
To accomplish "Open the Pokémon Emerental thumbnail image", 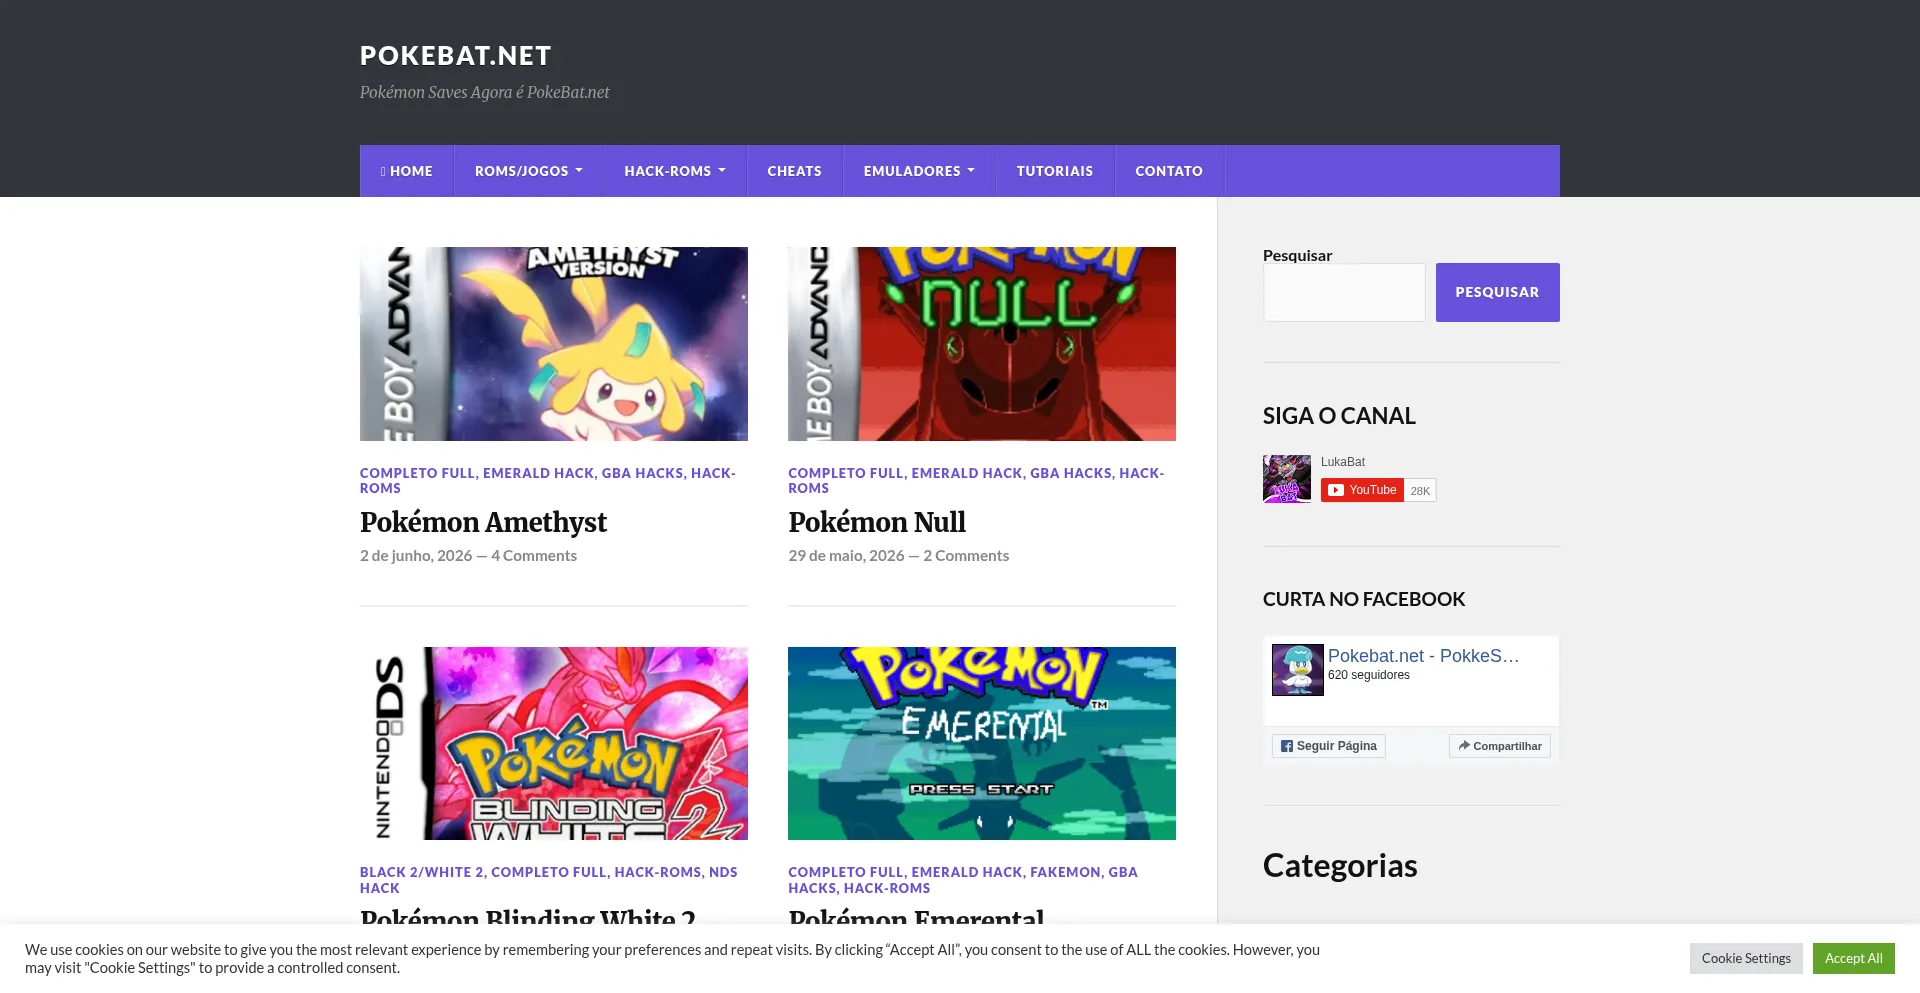I will (982, 743).
